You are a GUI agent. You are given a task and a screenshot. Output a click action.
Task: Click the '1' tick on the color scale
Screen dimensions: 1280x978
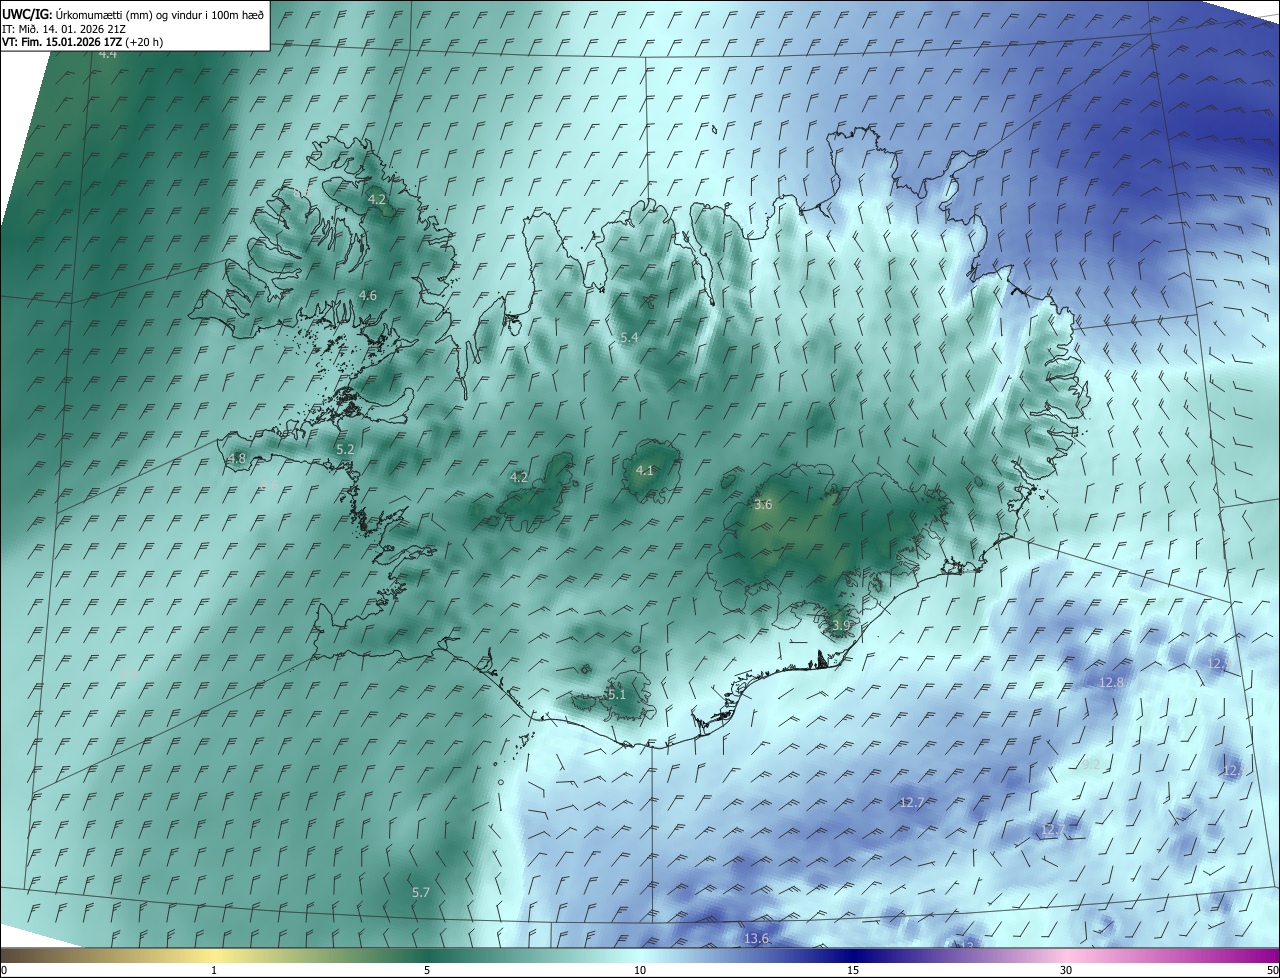tap(214, 970)
